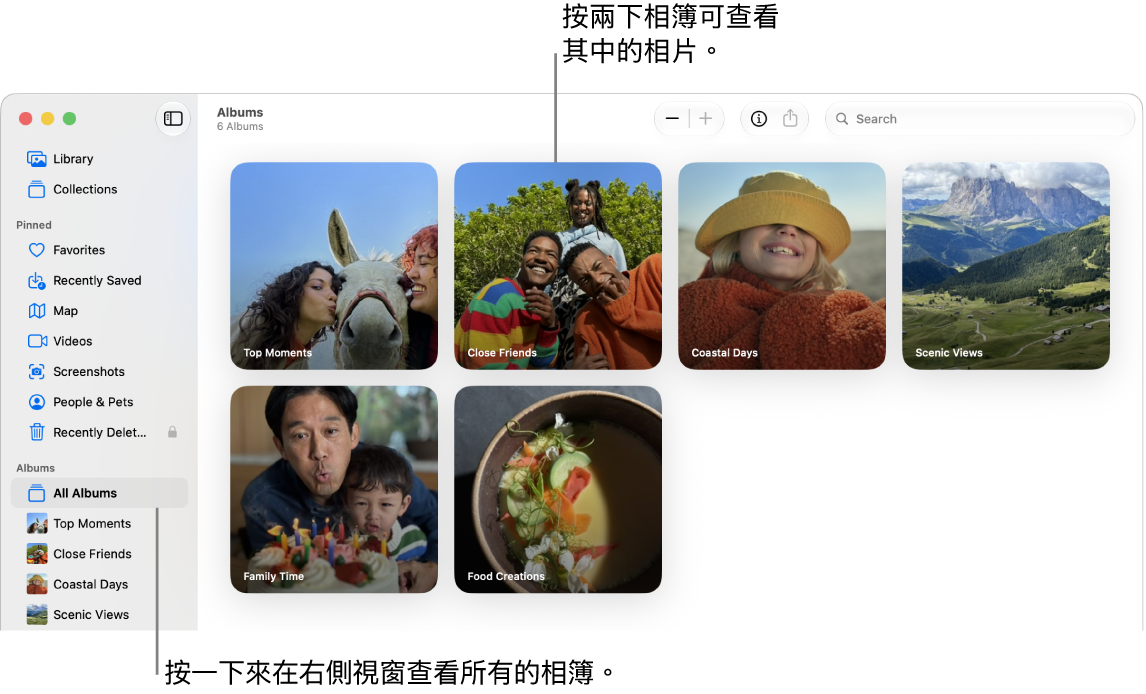This screenshot has width=1146, height=694.
Task: Select the Favorites heart icon
Action: point(37,250)
